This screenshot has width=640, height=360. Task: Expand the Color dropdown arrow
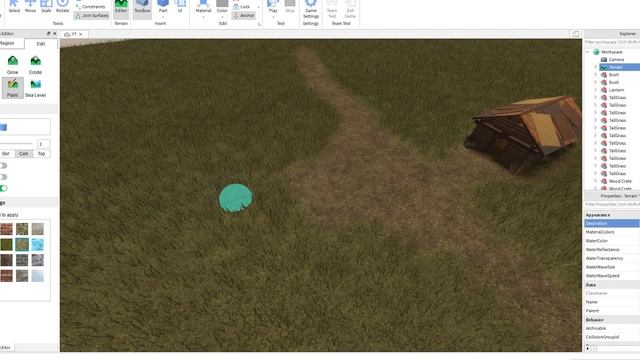(222, 17)
